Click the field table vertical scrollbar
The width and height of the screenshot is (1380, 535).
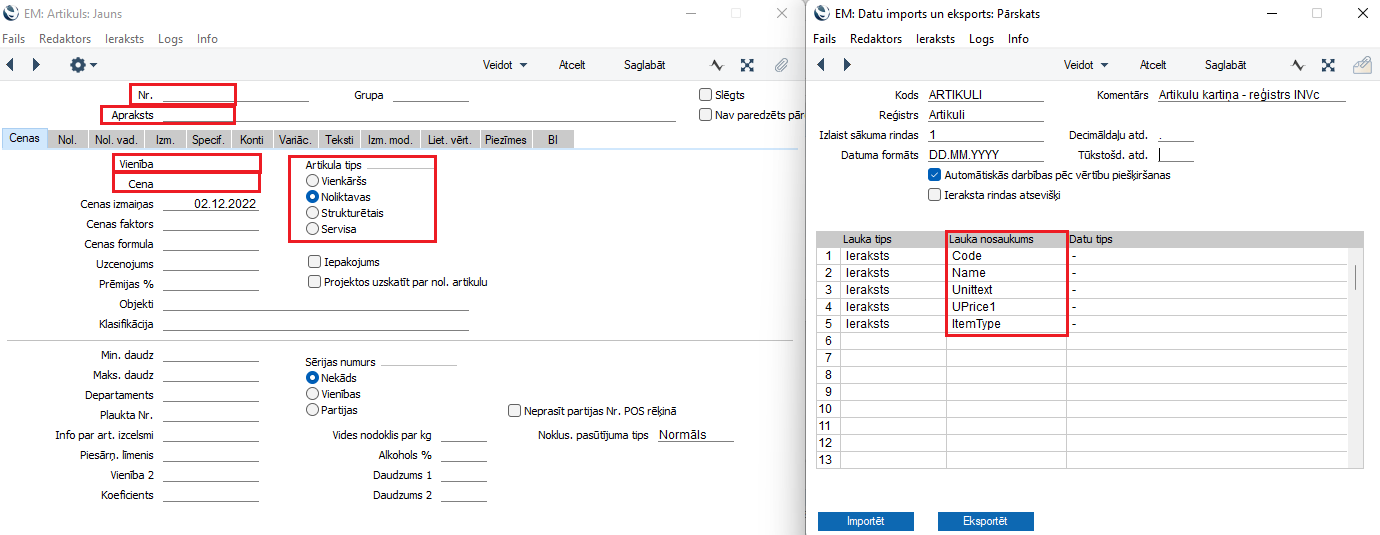tap(1356, 277)
